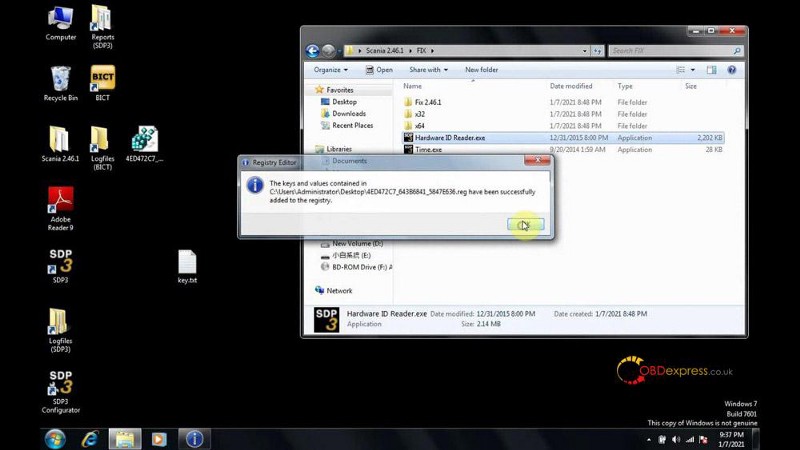This screenshot has width=800, height=450.
Task: Click the Windows Explorer taskbar button
Action: pyautogui.click(x=124, y=439)
